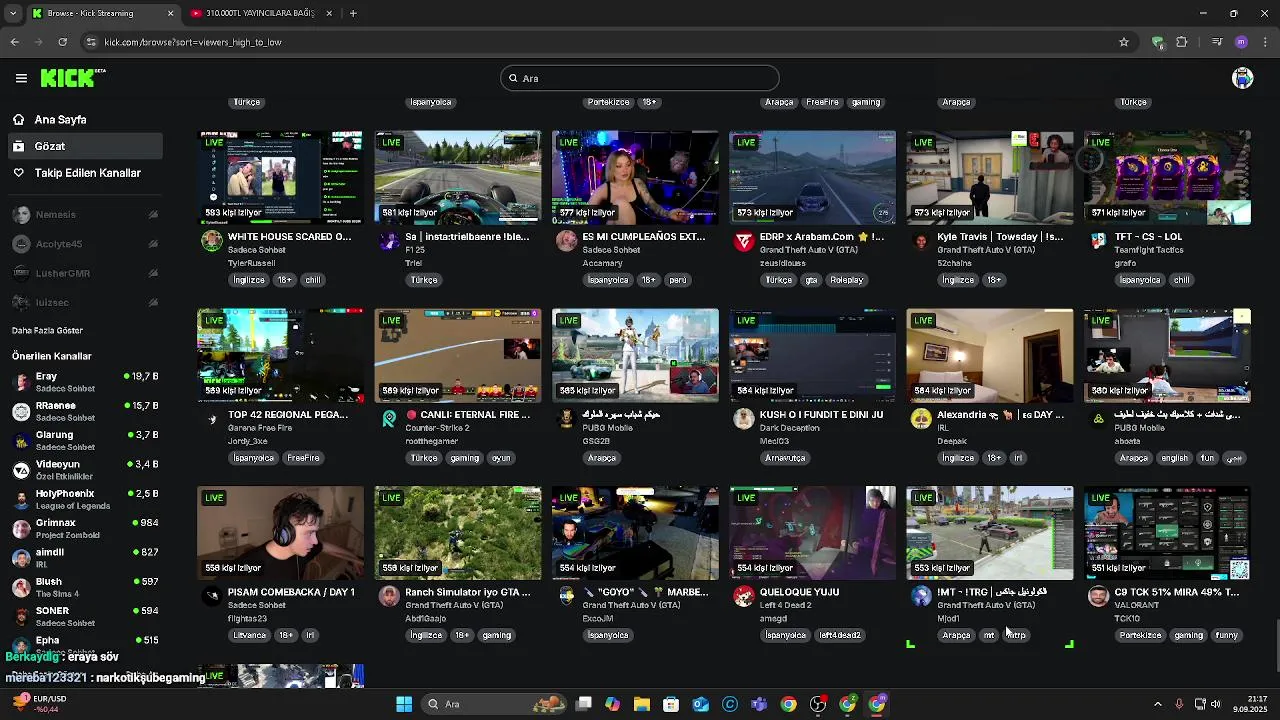1280x720 pixels.
Task: Click the Ara search field
Action: [x=640, y=78]
